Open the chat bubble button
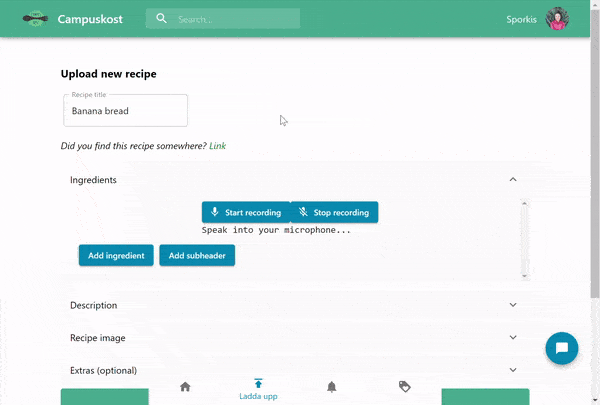This screenshot has height=405, width=600. [562, 348]
